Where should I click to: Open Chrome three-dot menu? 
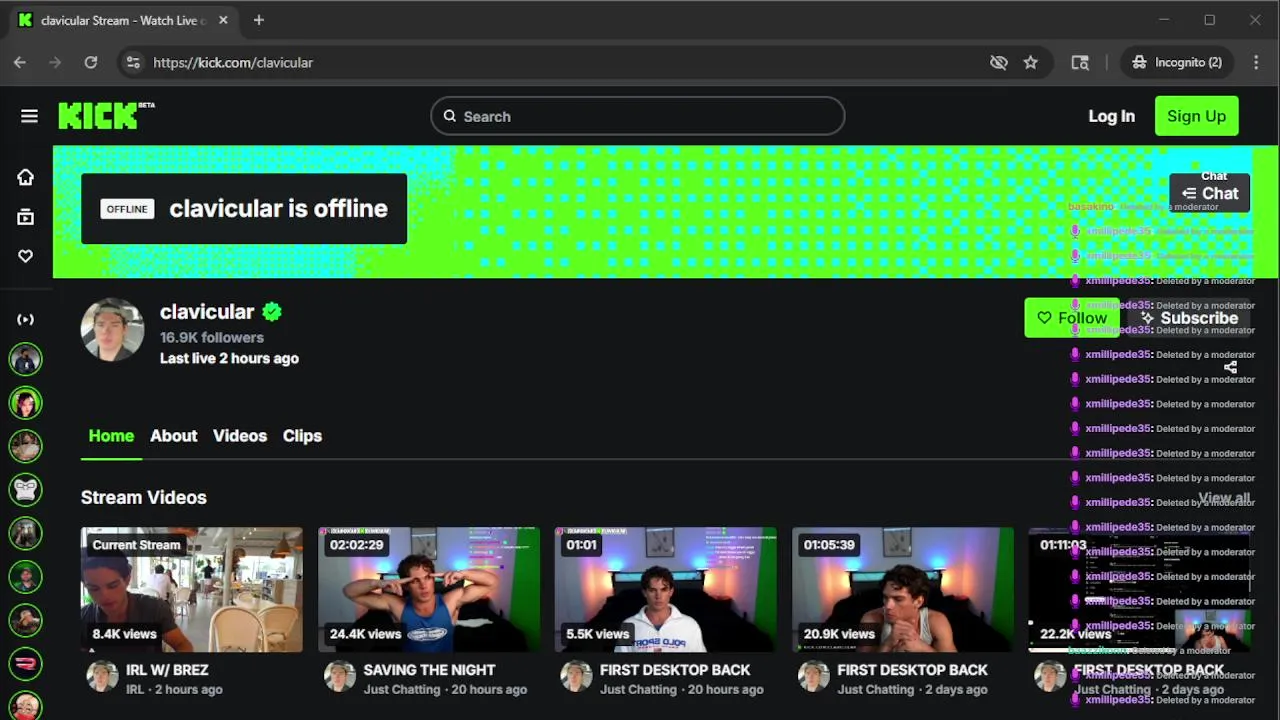pos(1256,62)
